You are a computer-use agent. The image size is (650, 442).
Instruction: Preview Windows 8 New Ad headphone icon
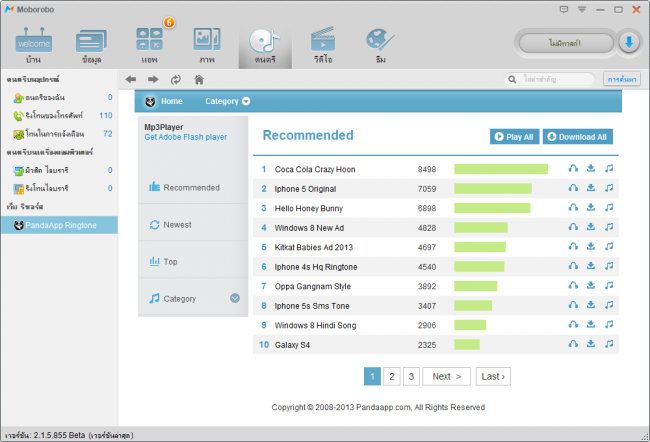tap(573, 227)
